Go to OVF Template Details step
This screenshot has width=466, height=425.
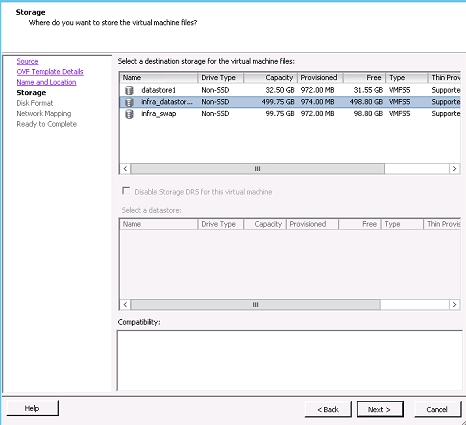(50, 72)
